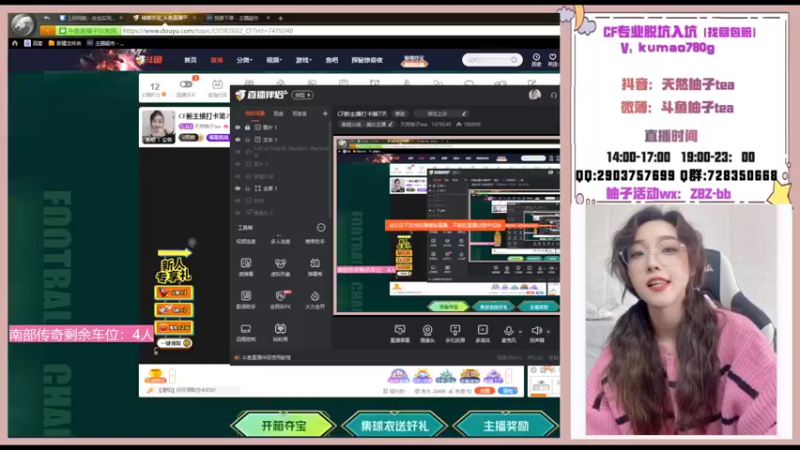The width and height of the screenshot is (800, 450).
Task: Click the add scene plus icon
Action: point(325,113)
